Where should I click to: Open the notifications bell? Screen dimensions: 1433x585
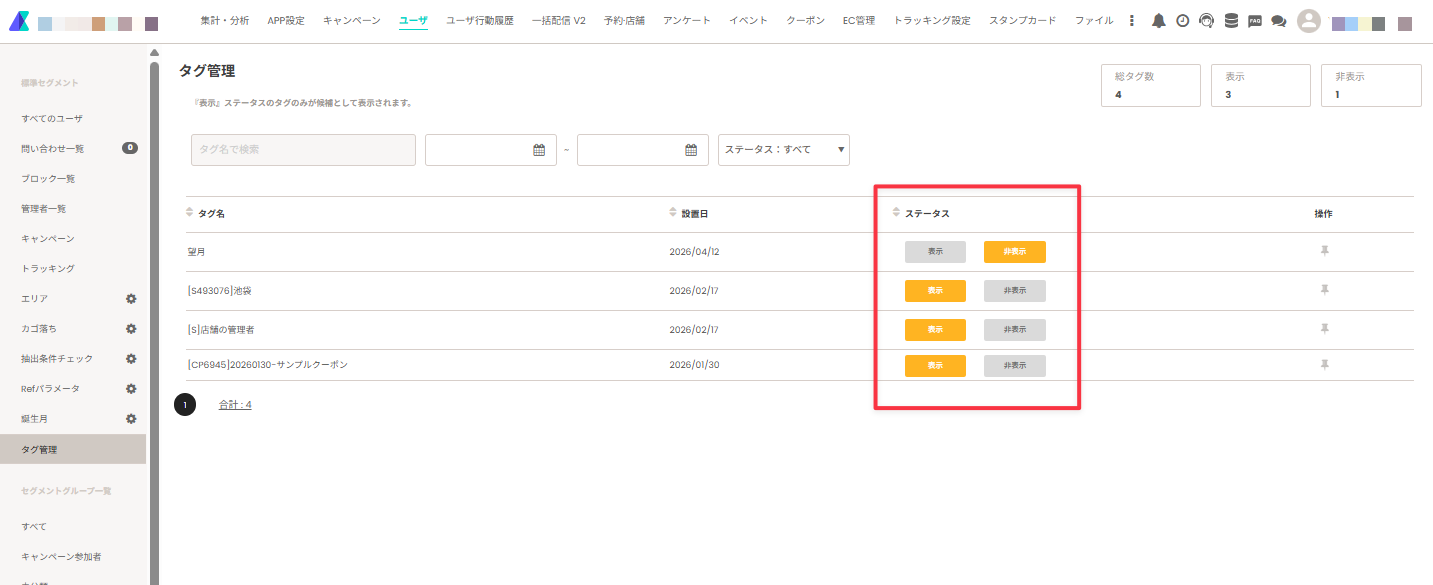1158,21
